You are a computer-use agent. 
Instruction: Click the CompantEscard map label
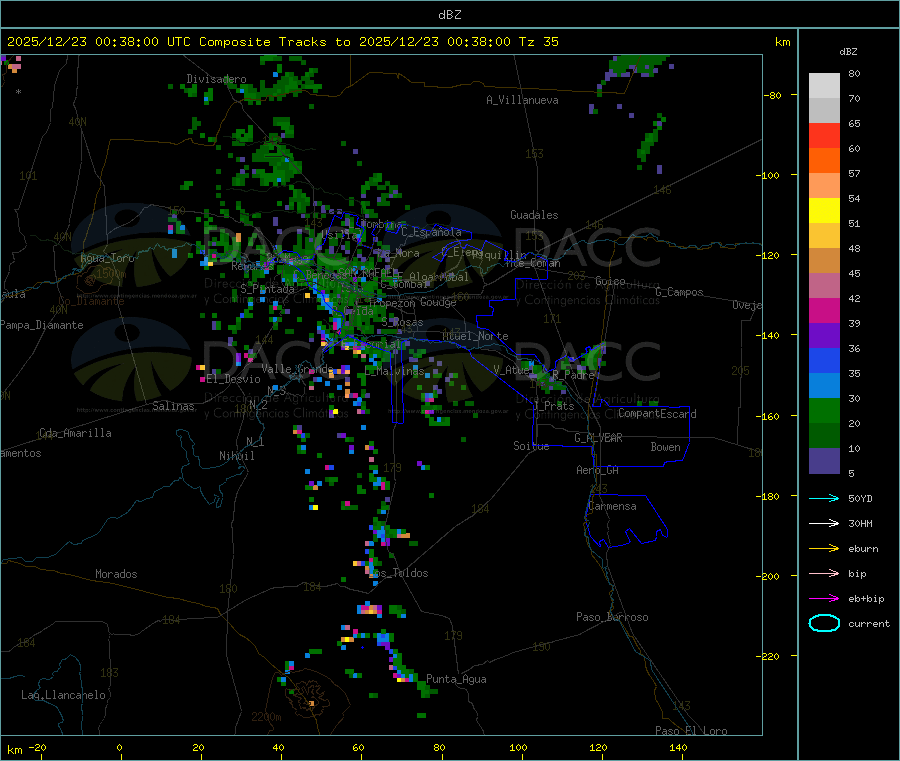click(x=657, y=414)
